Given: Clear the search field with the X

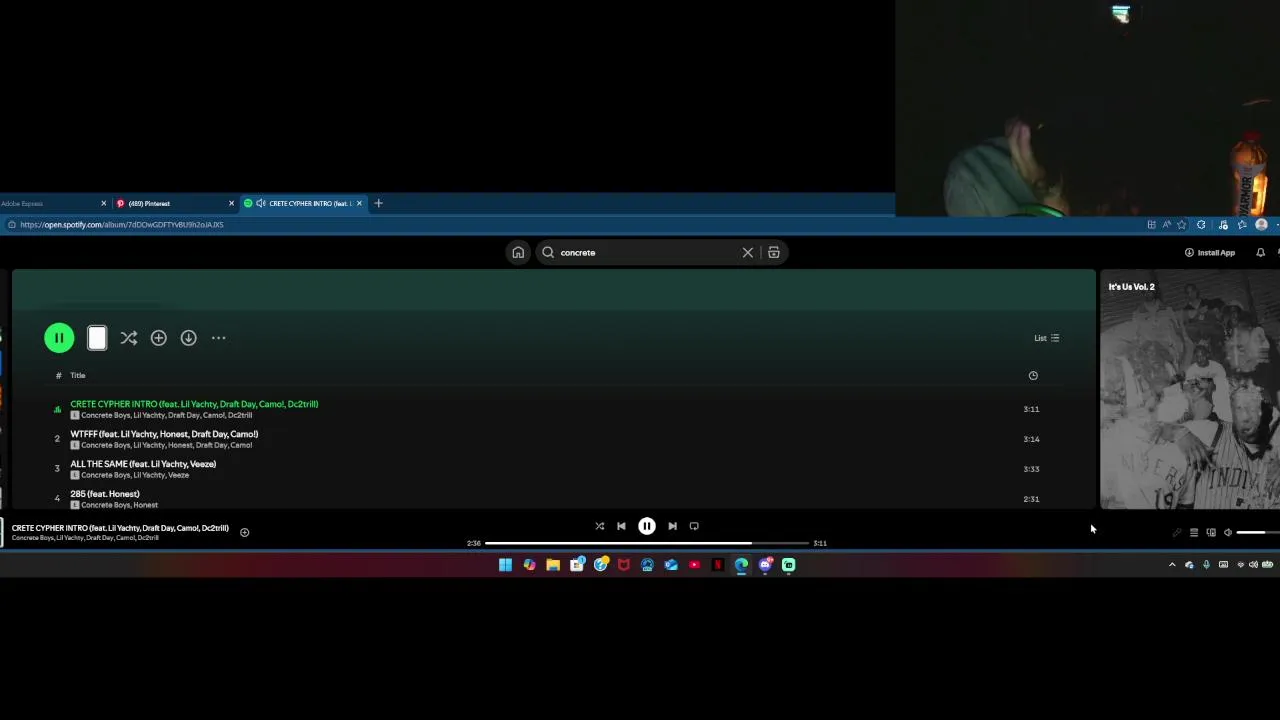Looking at the screenshot, I should [747, 253].
